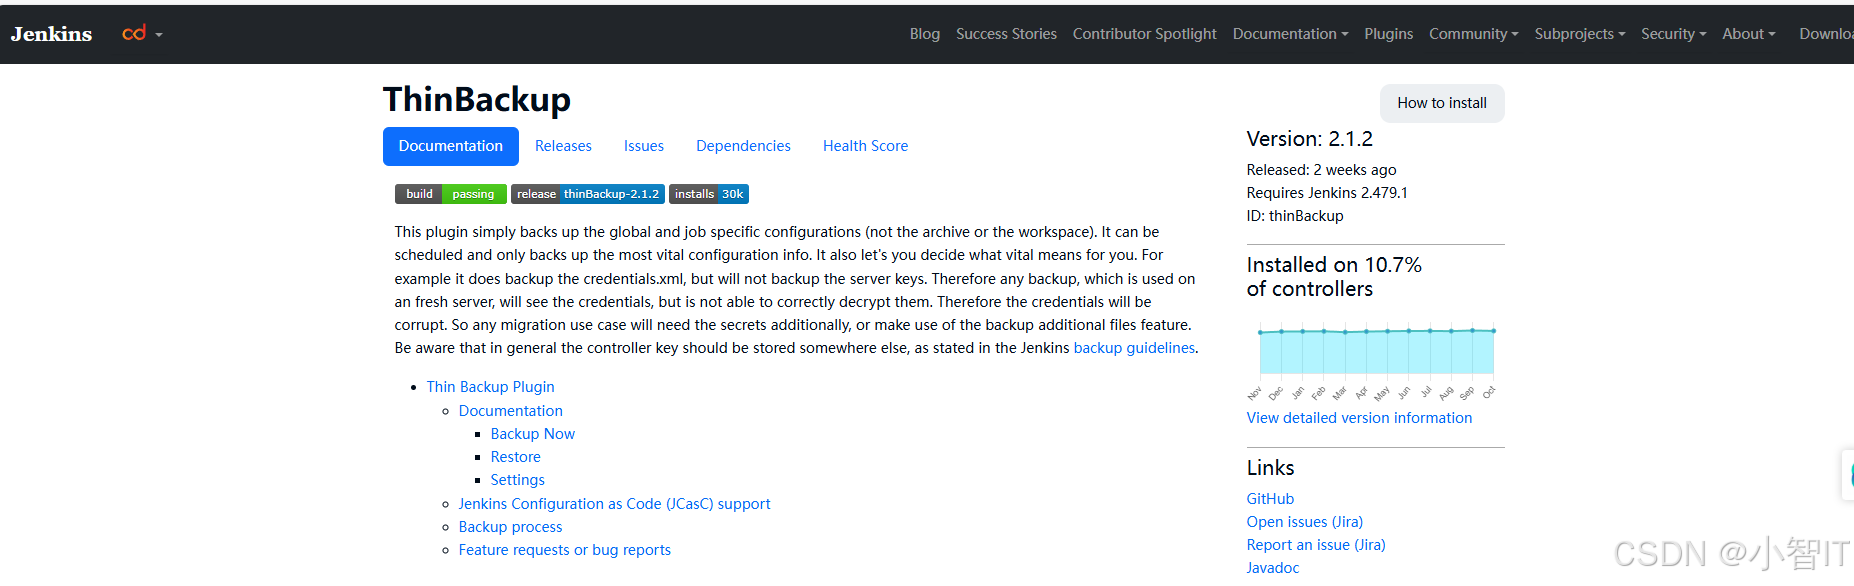Switch to the Dependencies tab
Screen dimensions: 1854x586
click(x=743, y=146)
